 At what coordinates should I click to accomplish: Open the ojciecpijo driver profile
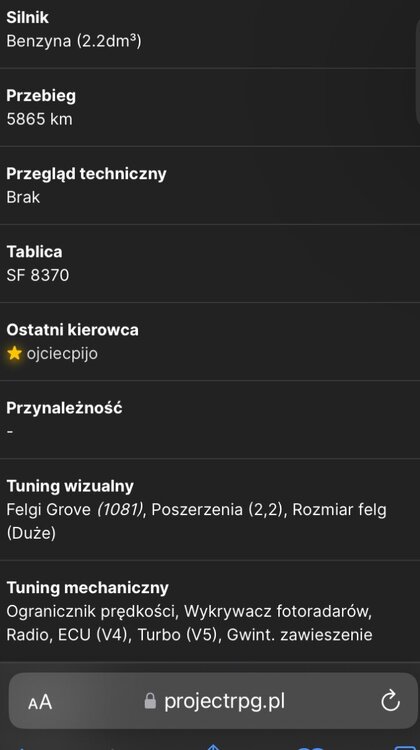coord(62,354)
